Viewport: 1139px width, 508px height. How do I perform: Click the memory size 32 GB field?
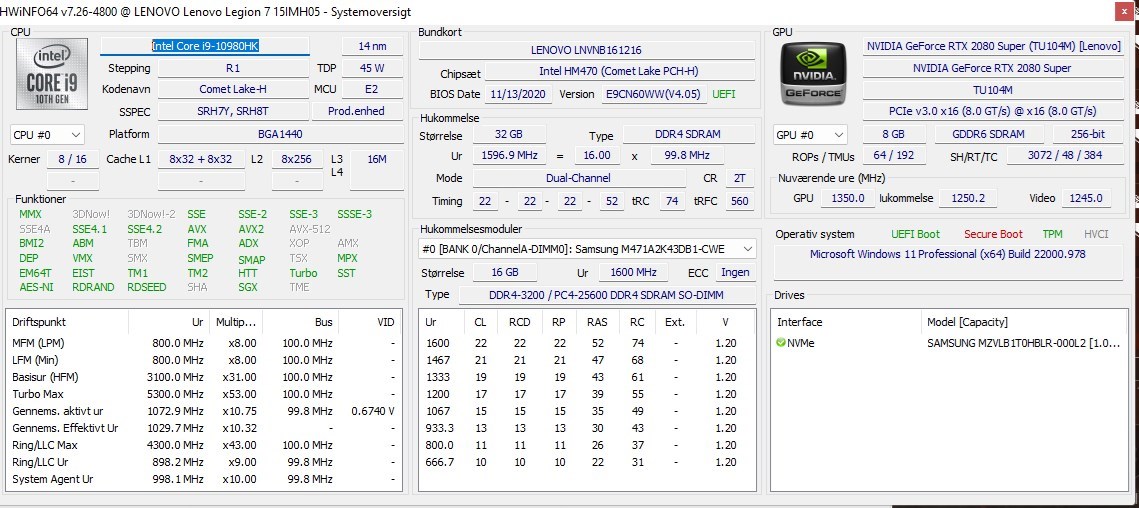508,134
